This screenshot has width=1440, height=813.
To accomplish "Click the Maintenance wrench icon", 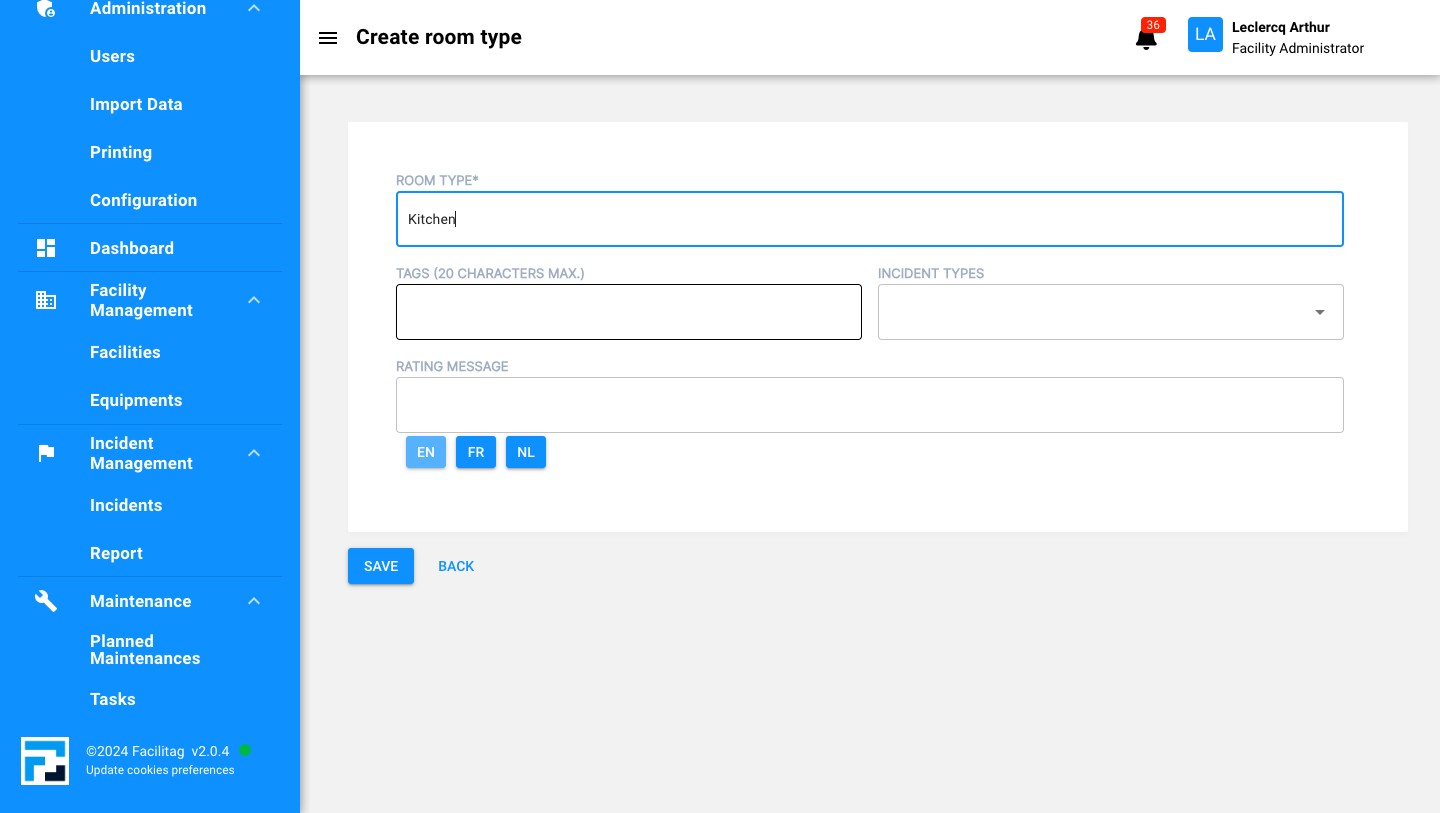I will pos(46,601).
